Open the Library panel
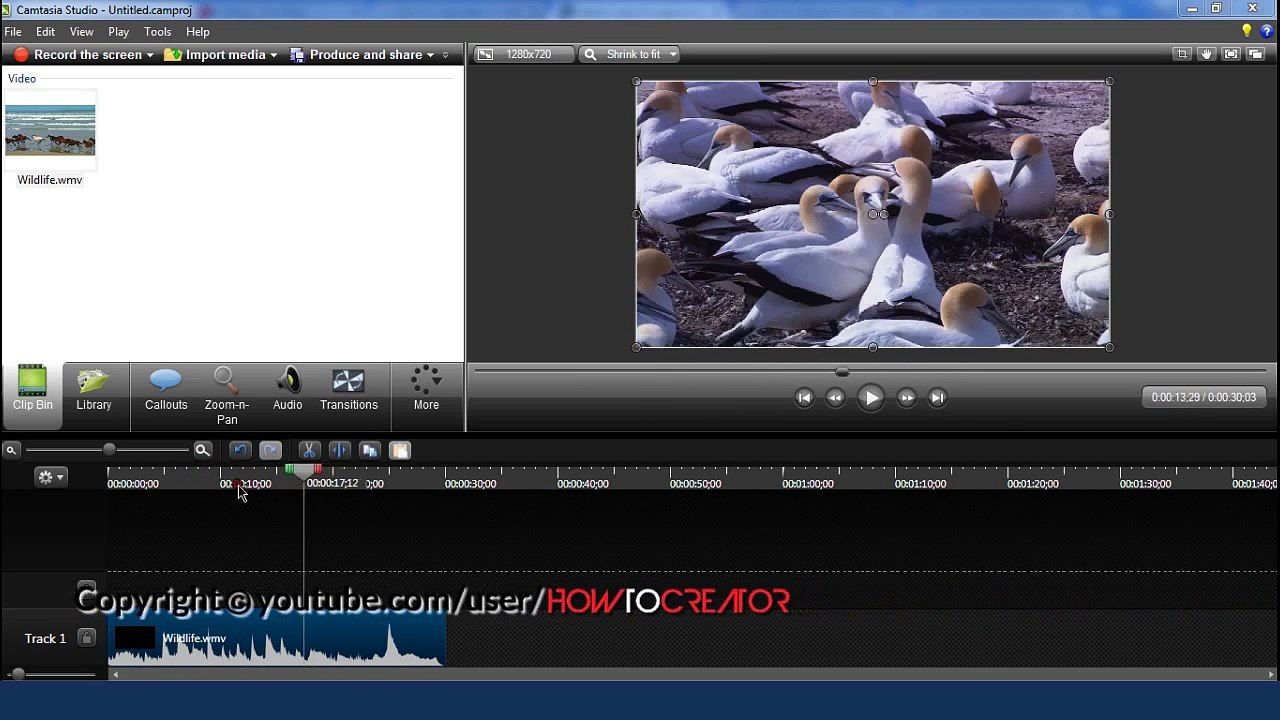The width and height of the screenshot is (1280, 720). [93, 390]
